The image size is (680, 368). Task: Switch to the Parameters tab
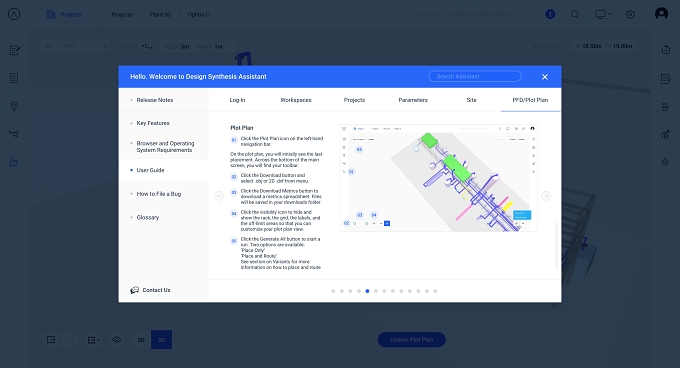coord(413,100)
